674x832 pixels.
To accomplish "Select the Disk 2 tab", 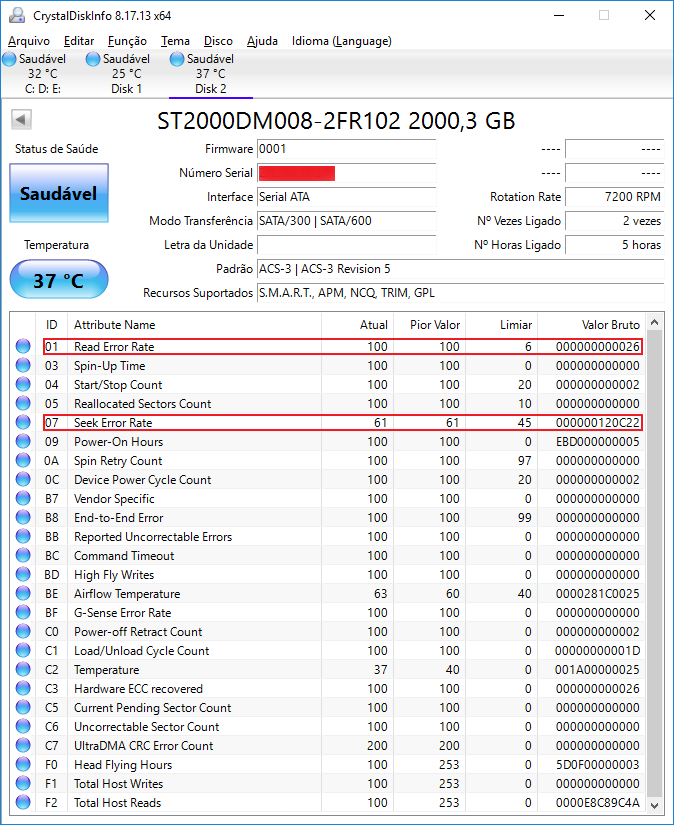I will (x=211, y=74).
